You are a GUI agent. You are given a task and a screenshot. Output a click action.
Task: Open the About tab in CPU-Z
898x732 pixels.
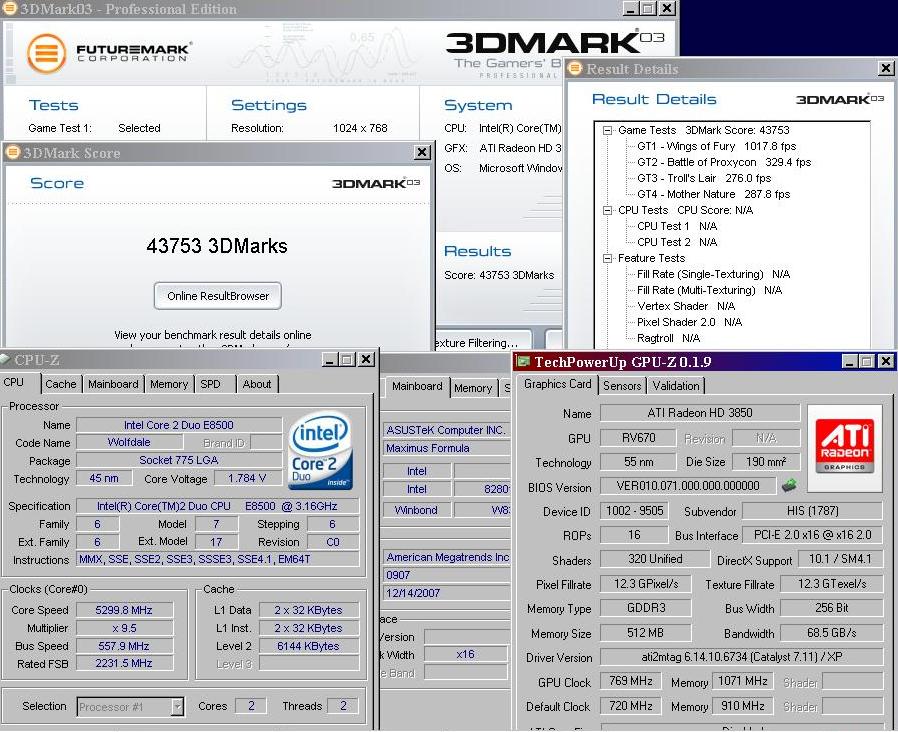pos(257,384)
